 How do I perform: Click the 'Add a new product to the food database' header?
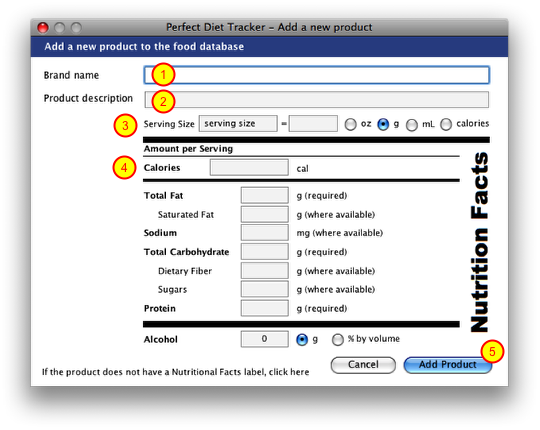click(x=144, y=46)
